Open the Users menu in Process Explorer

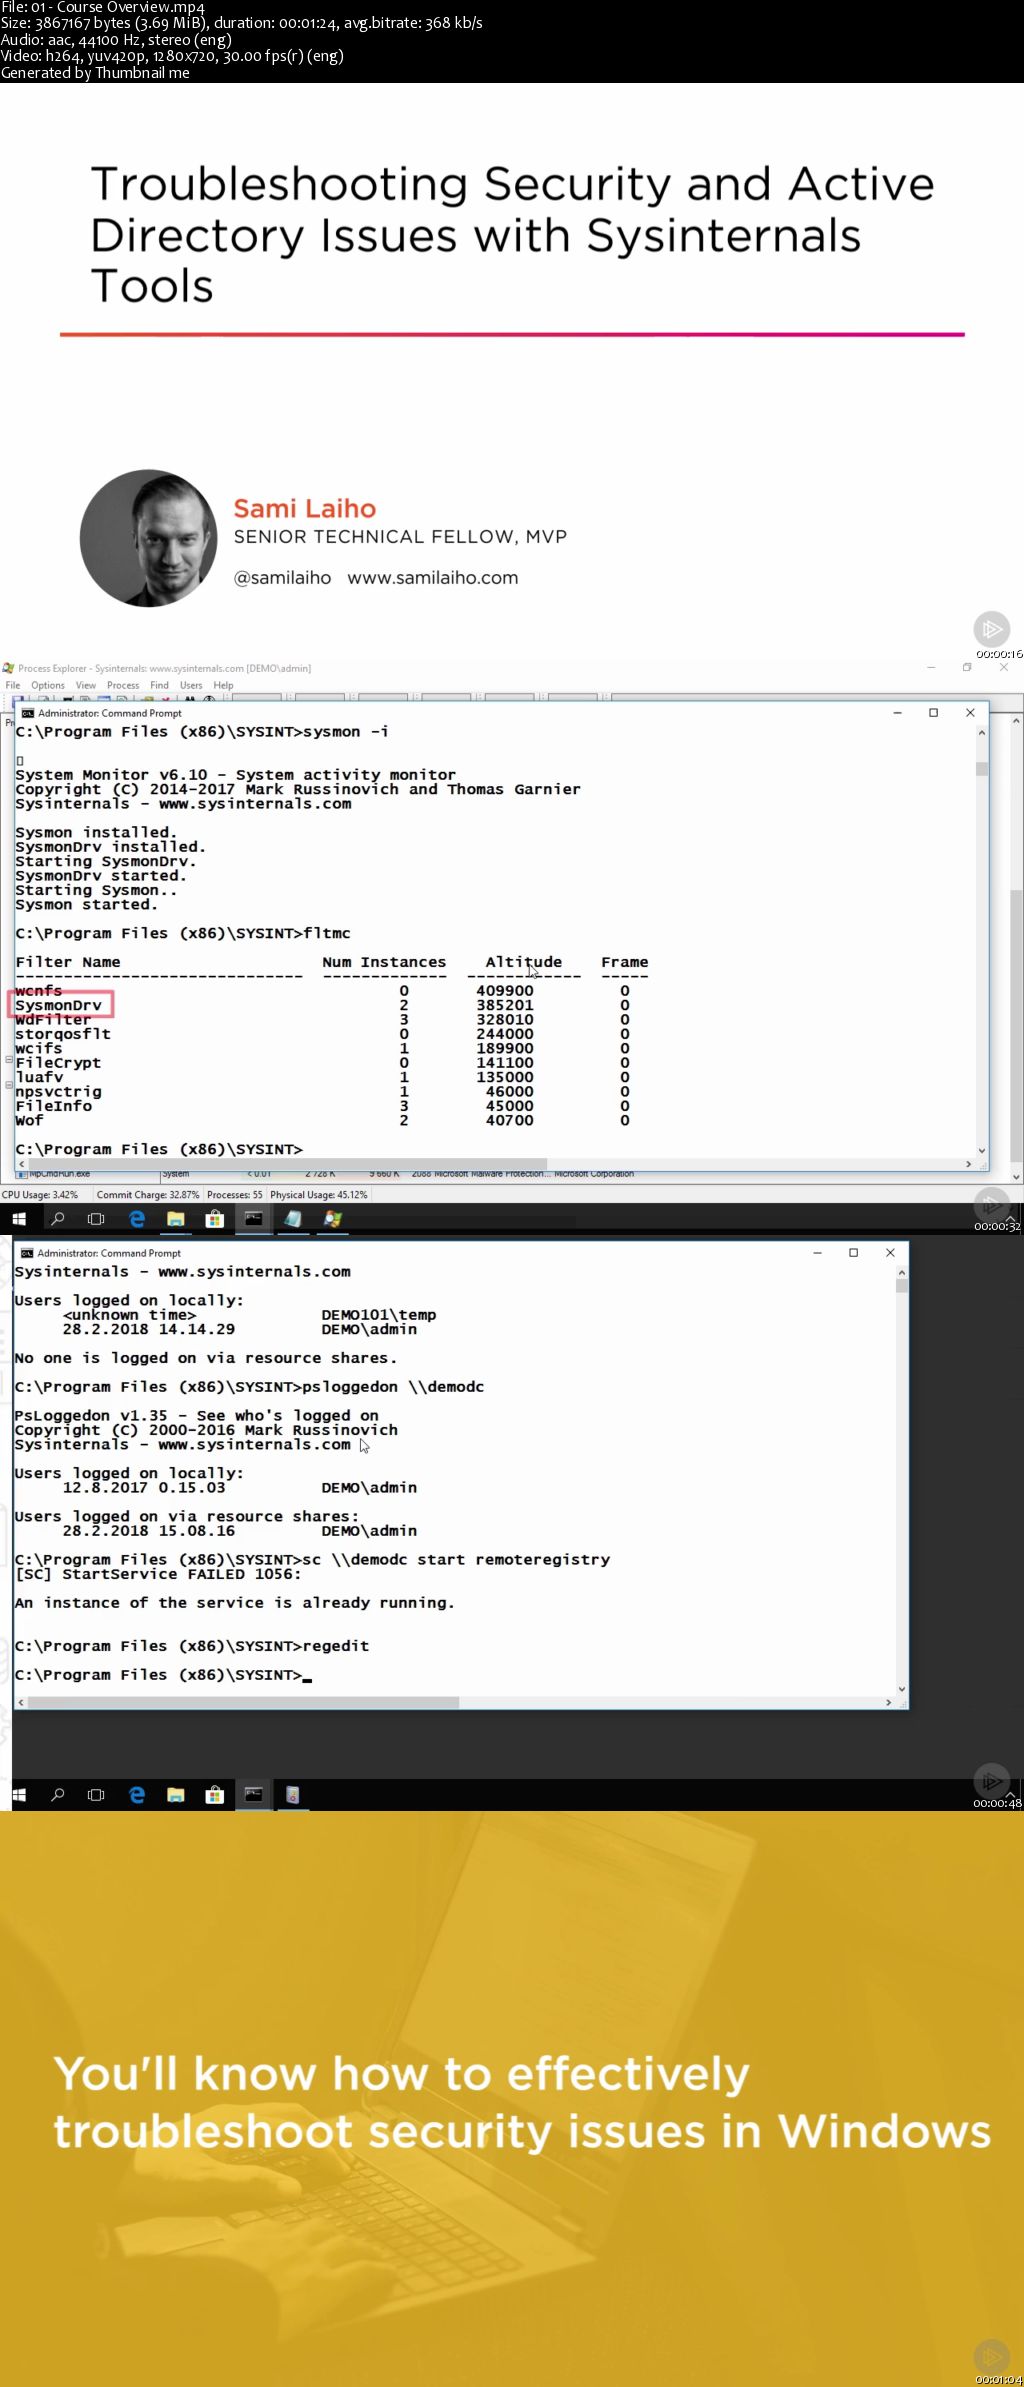[x=191, y=685]
